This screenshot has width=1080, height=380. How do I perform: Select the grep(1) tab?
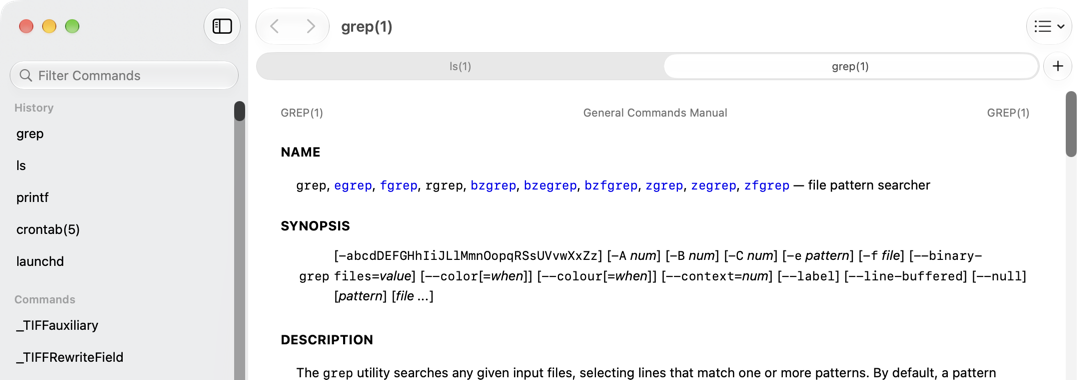click(x=850, y=66)
